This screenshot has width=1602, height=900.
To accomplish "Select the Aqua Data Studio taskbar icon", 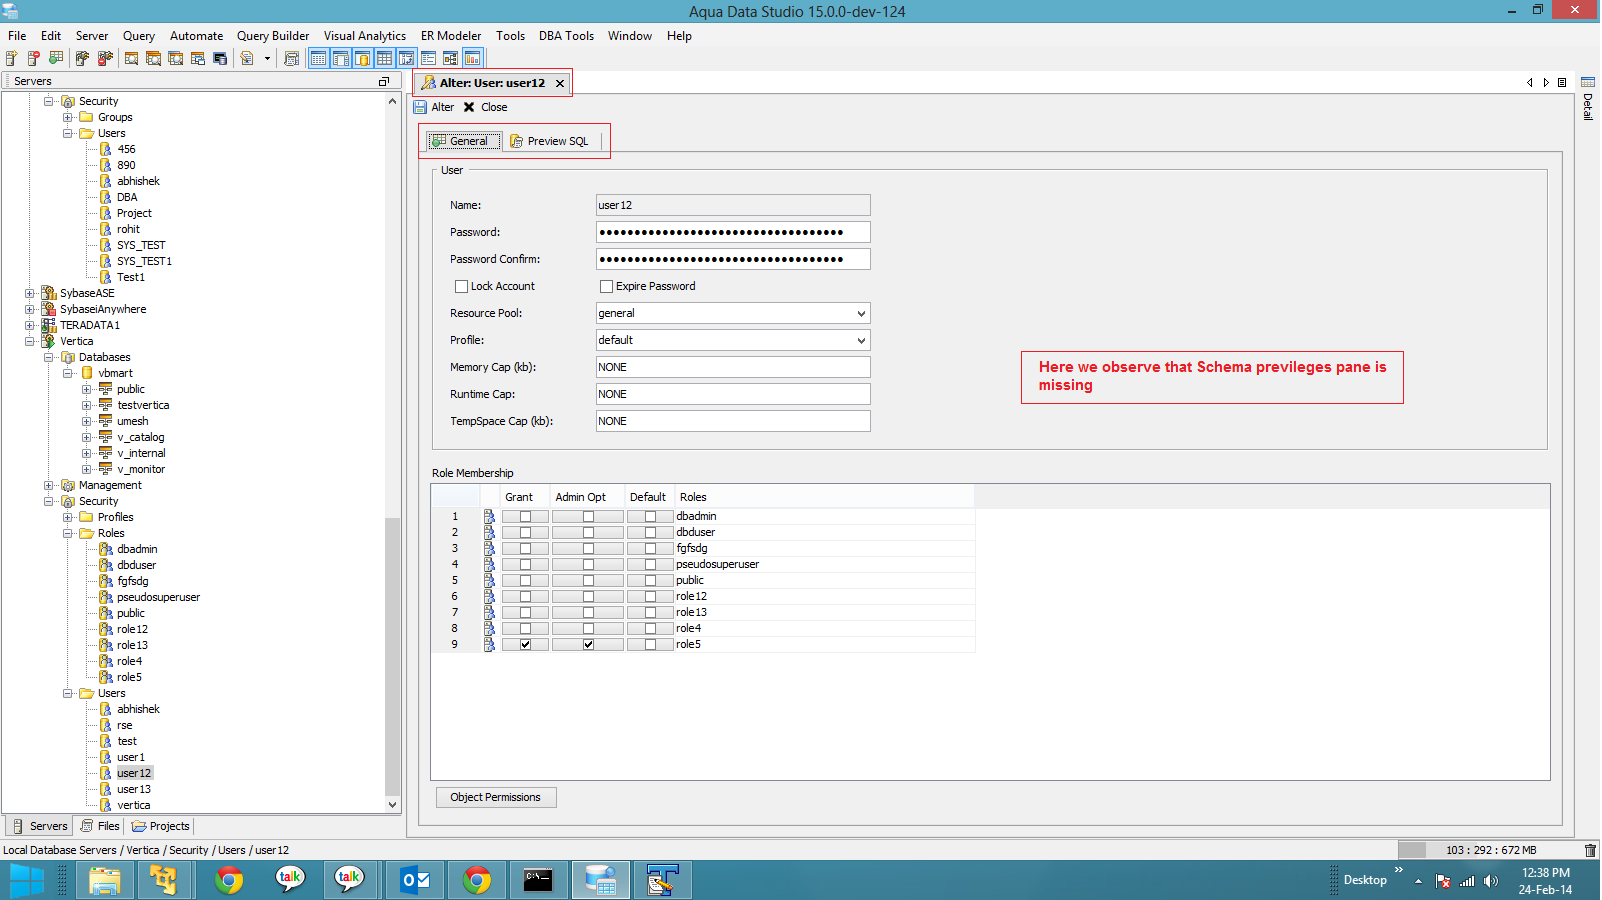I will 600,880.
